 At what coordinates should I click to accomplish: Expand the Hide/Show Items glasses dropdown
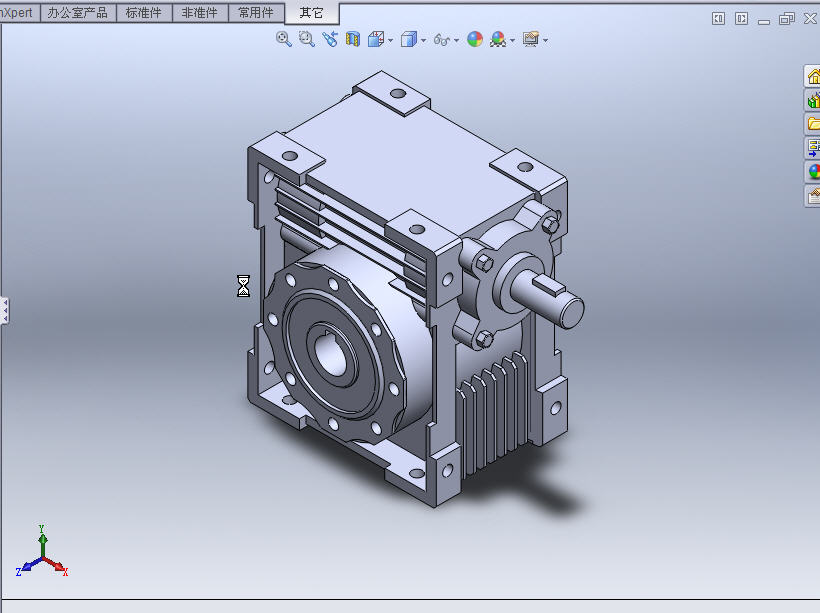pos(456,40)
